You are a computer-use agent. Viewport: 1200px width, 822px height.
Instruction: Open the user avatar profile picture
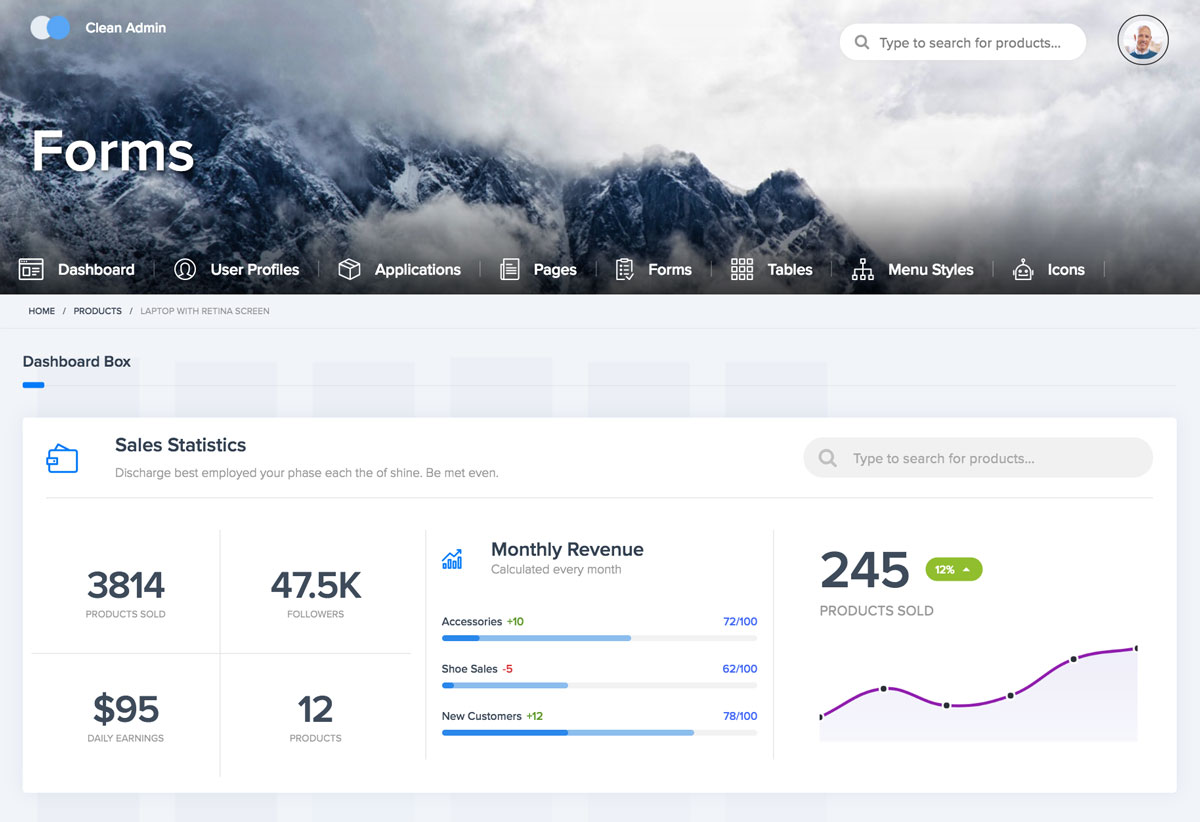[x=1142, y=41]
